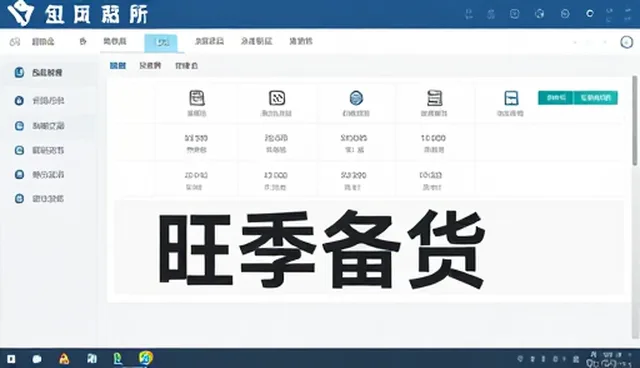The width and height of the screenshot is (640, 368).
Task: Click the third sidebar item's icon
Action: 19,126
